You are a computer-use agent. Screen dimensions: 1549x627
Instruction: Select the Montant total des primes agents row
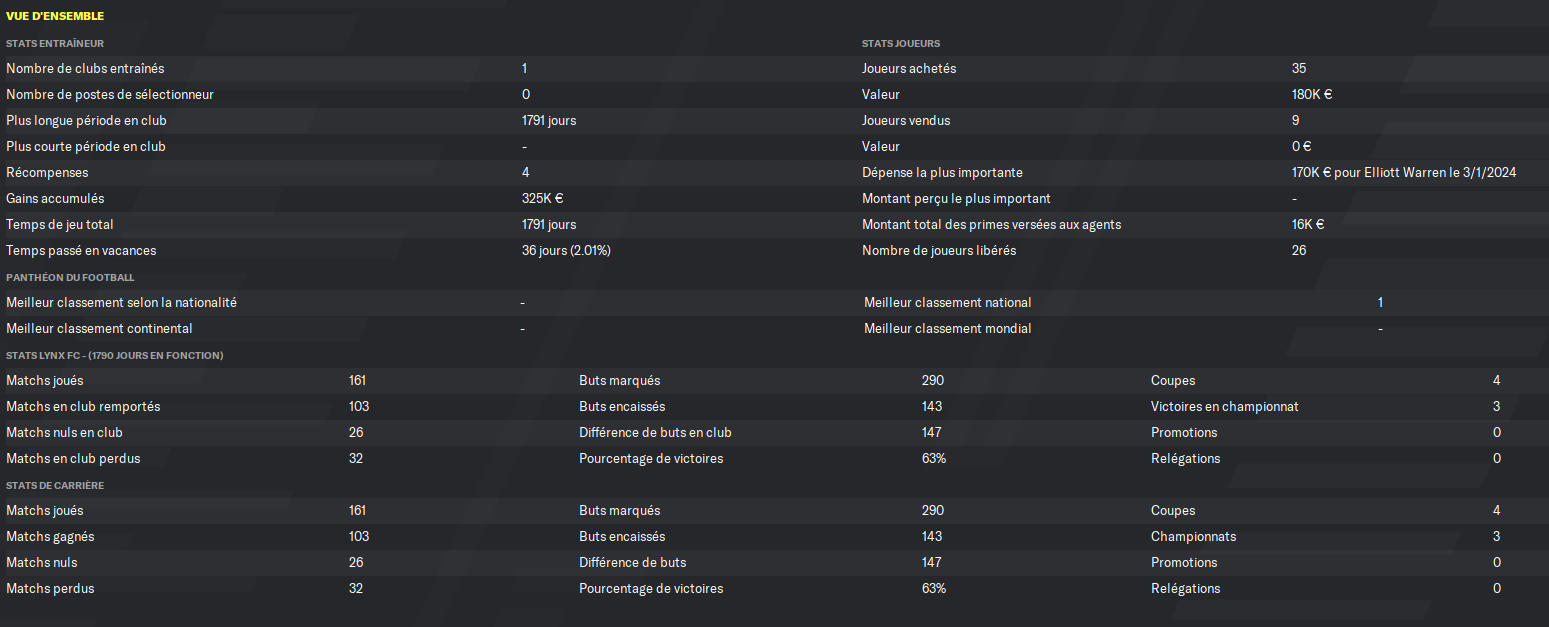point(1202,225)
